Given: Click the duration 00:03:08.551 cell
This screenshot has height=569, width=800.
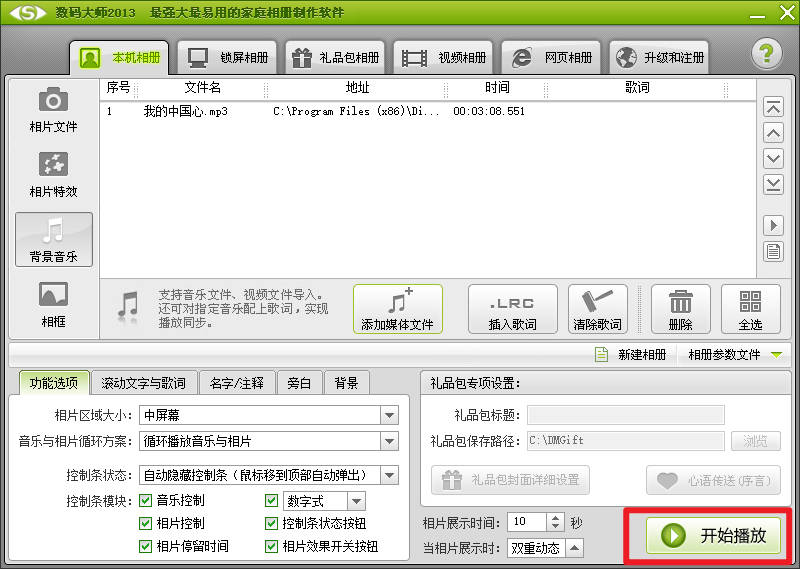Looking at the screenshot, I should 489,111.
